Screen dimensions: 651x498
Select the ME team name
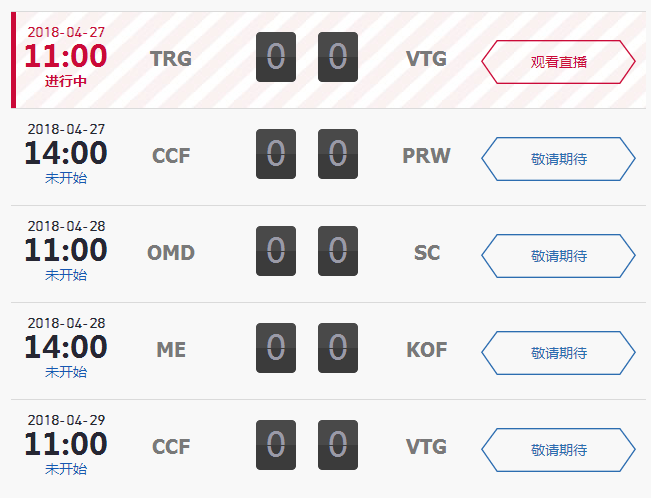pos(171,350)
